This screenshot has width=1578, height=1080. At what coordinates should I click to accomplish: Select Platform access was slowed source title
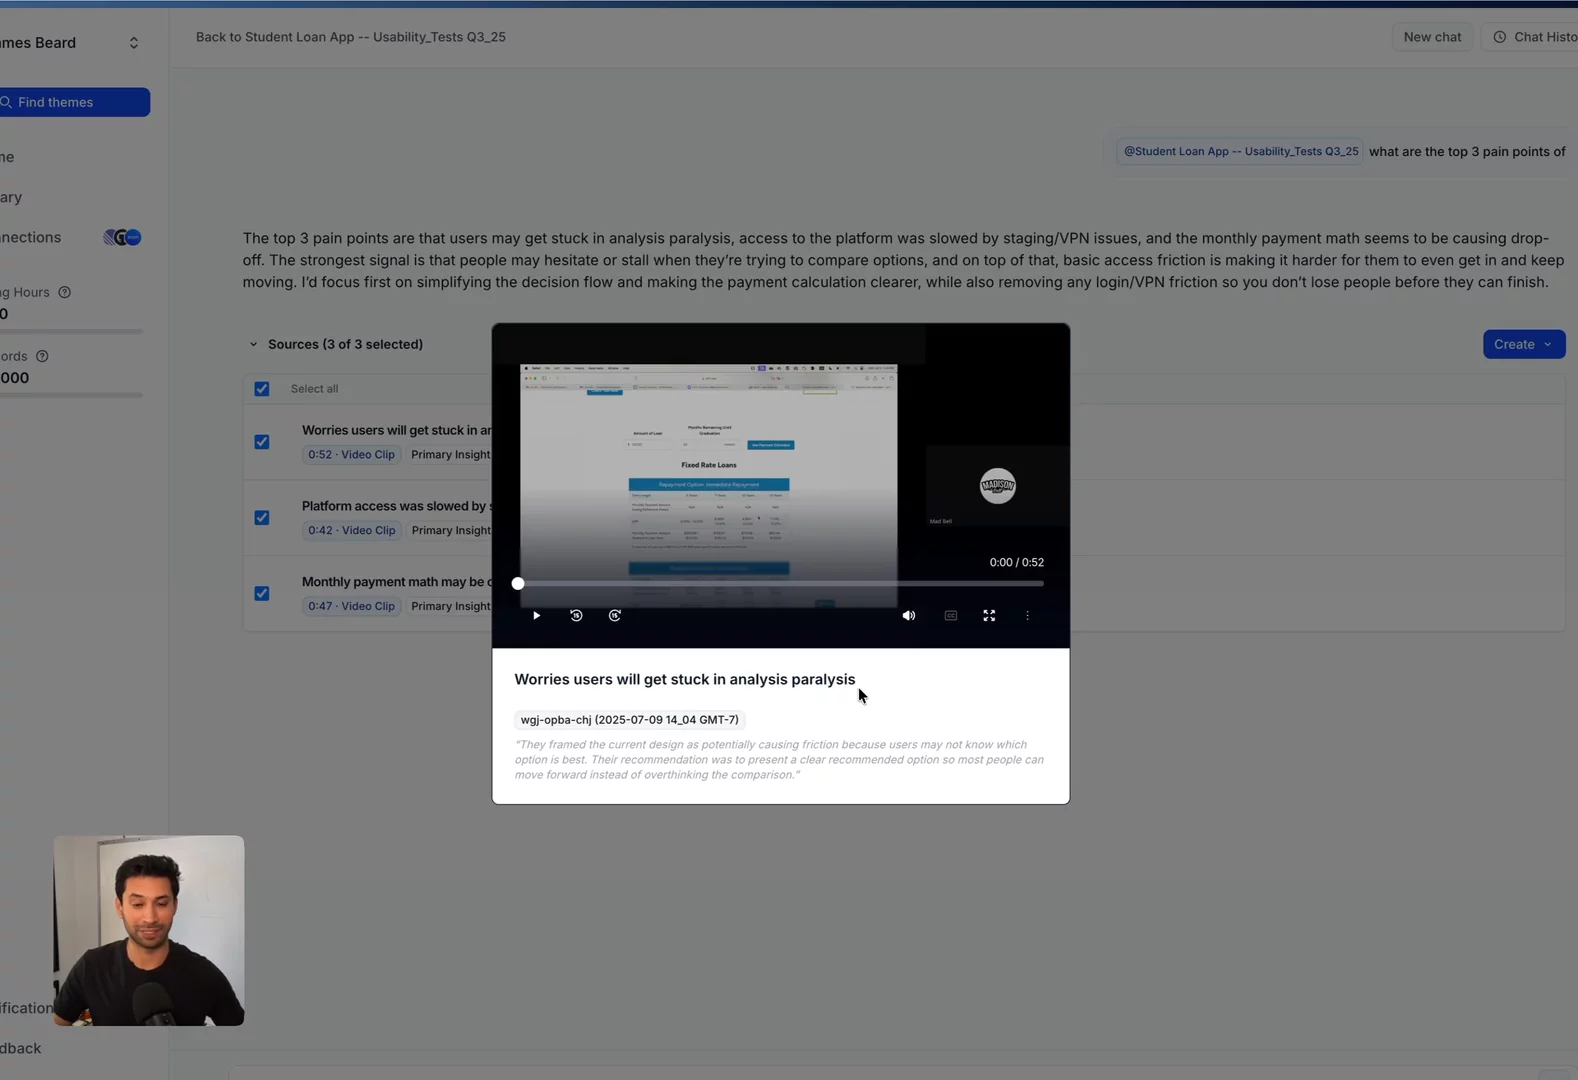[396, 507]
